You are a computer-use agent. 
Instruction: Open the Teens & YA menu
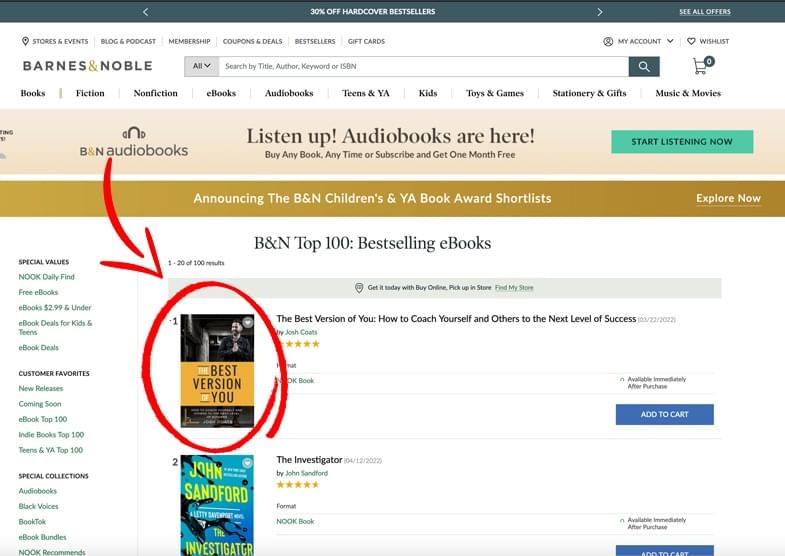click(x=365, y=93)
